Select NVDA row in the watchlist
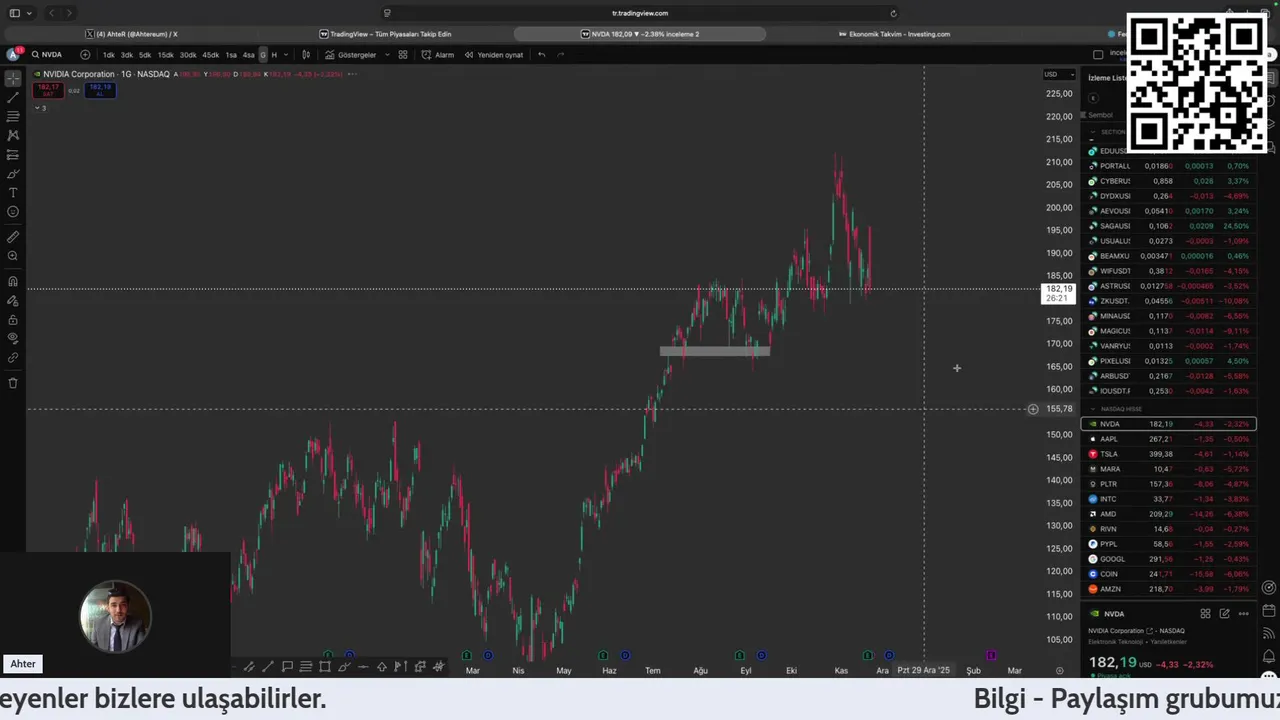This screenshot has height=720, width=1280. tap(1168, 424)
